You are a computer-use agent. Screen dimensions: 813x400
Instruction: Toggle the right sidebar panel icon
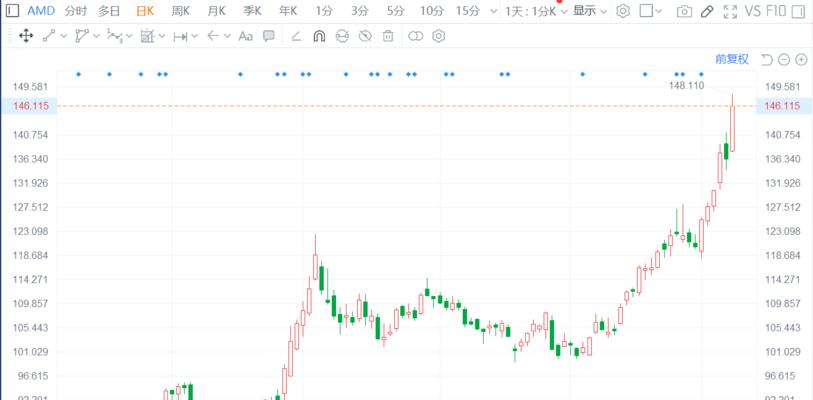pyautogui.click(x=799, y=11)
